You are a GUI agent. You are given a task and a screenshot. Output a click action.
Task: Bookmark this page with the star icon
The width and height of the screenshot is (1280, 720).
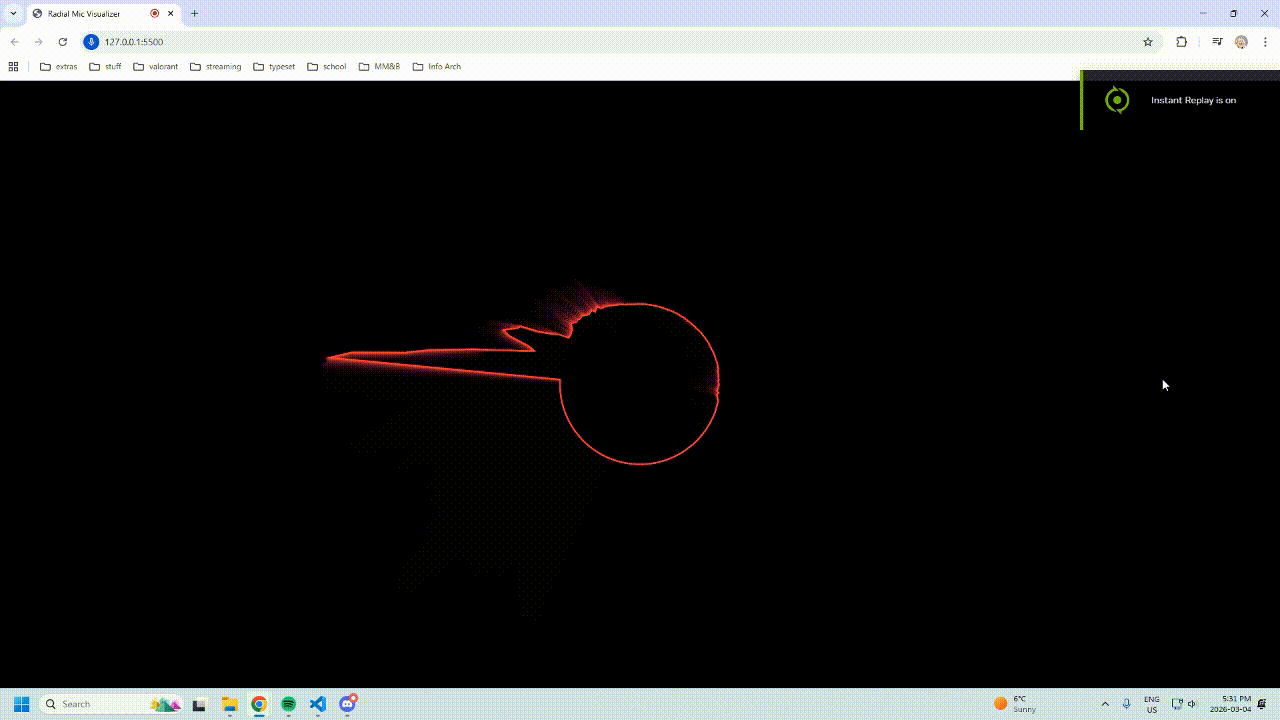(1147, 42)
